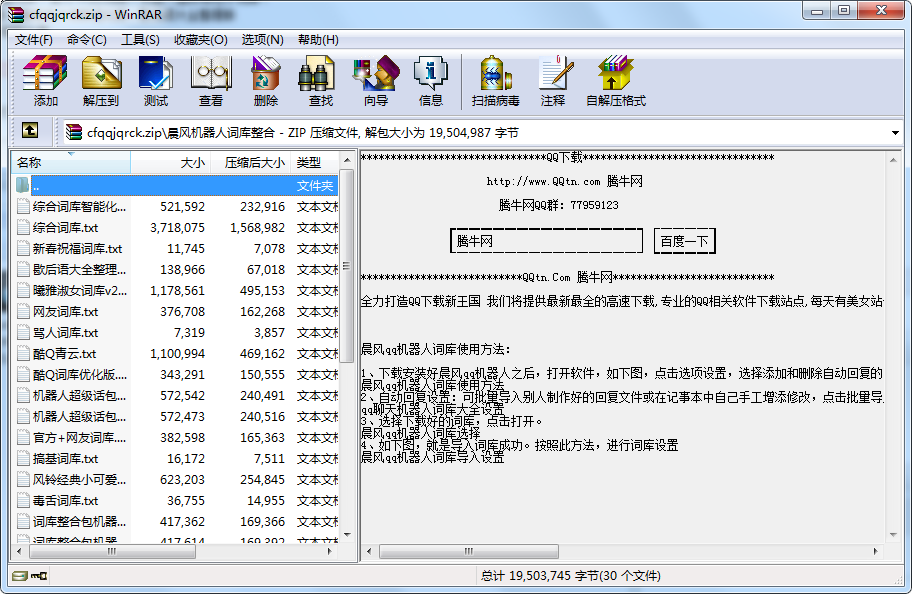Viewport: 912px width, 594px height.
Task: Click file icon beside 网友词库.txt
Action: pos(23,311)
